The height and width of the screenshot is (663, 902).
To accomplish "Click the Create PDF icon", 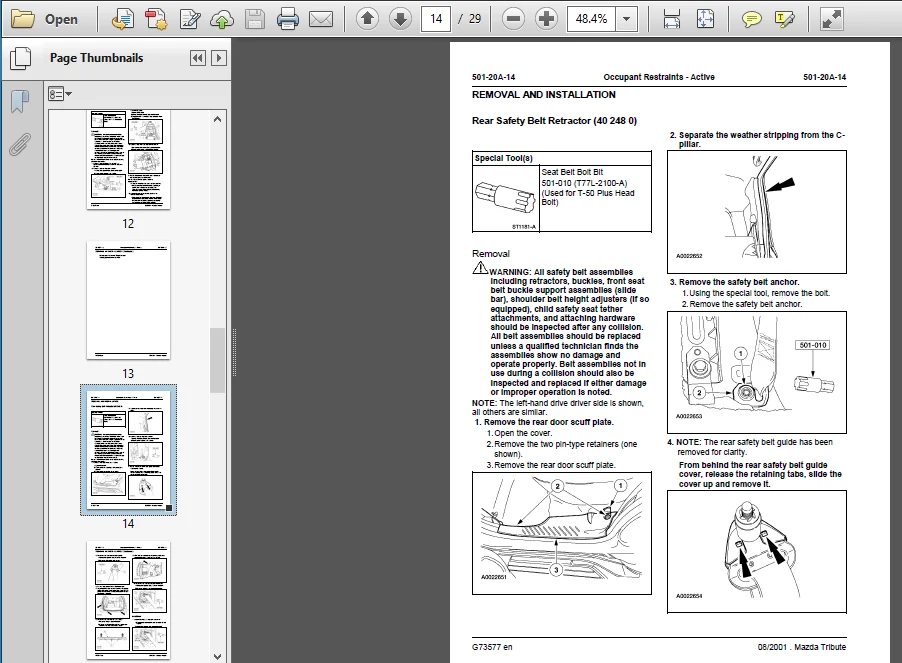I will click(x=155, y=19).
